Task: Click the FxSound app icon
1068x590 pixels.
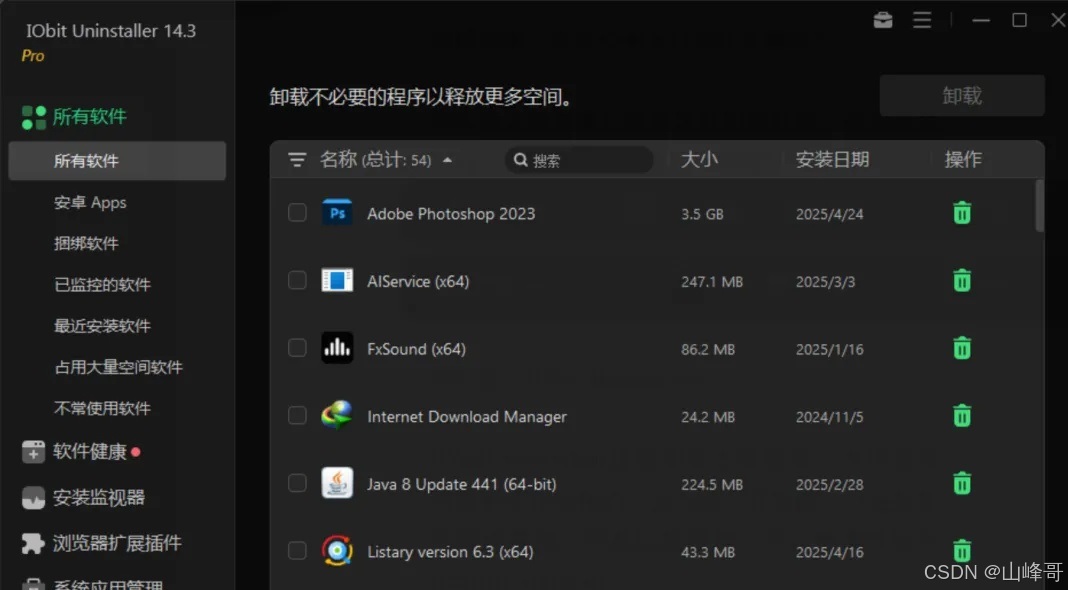Action: 337,347
